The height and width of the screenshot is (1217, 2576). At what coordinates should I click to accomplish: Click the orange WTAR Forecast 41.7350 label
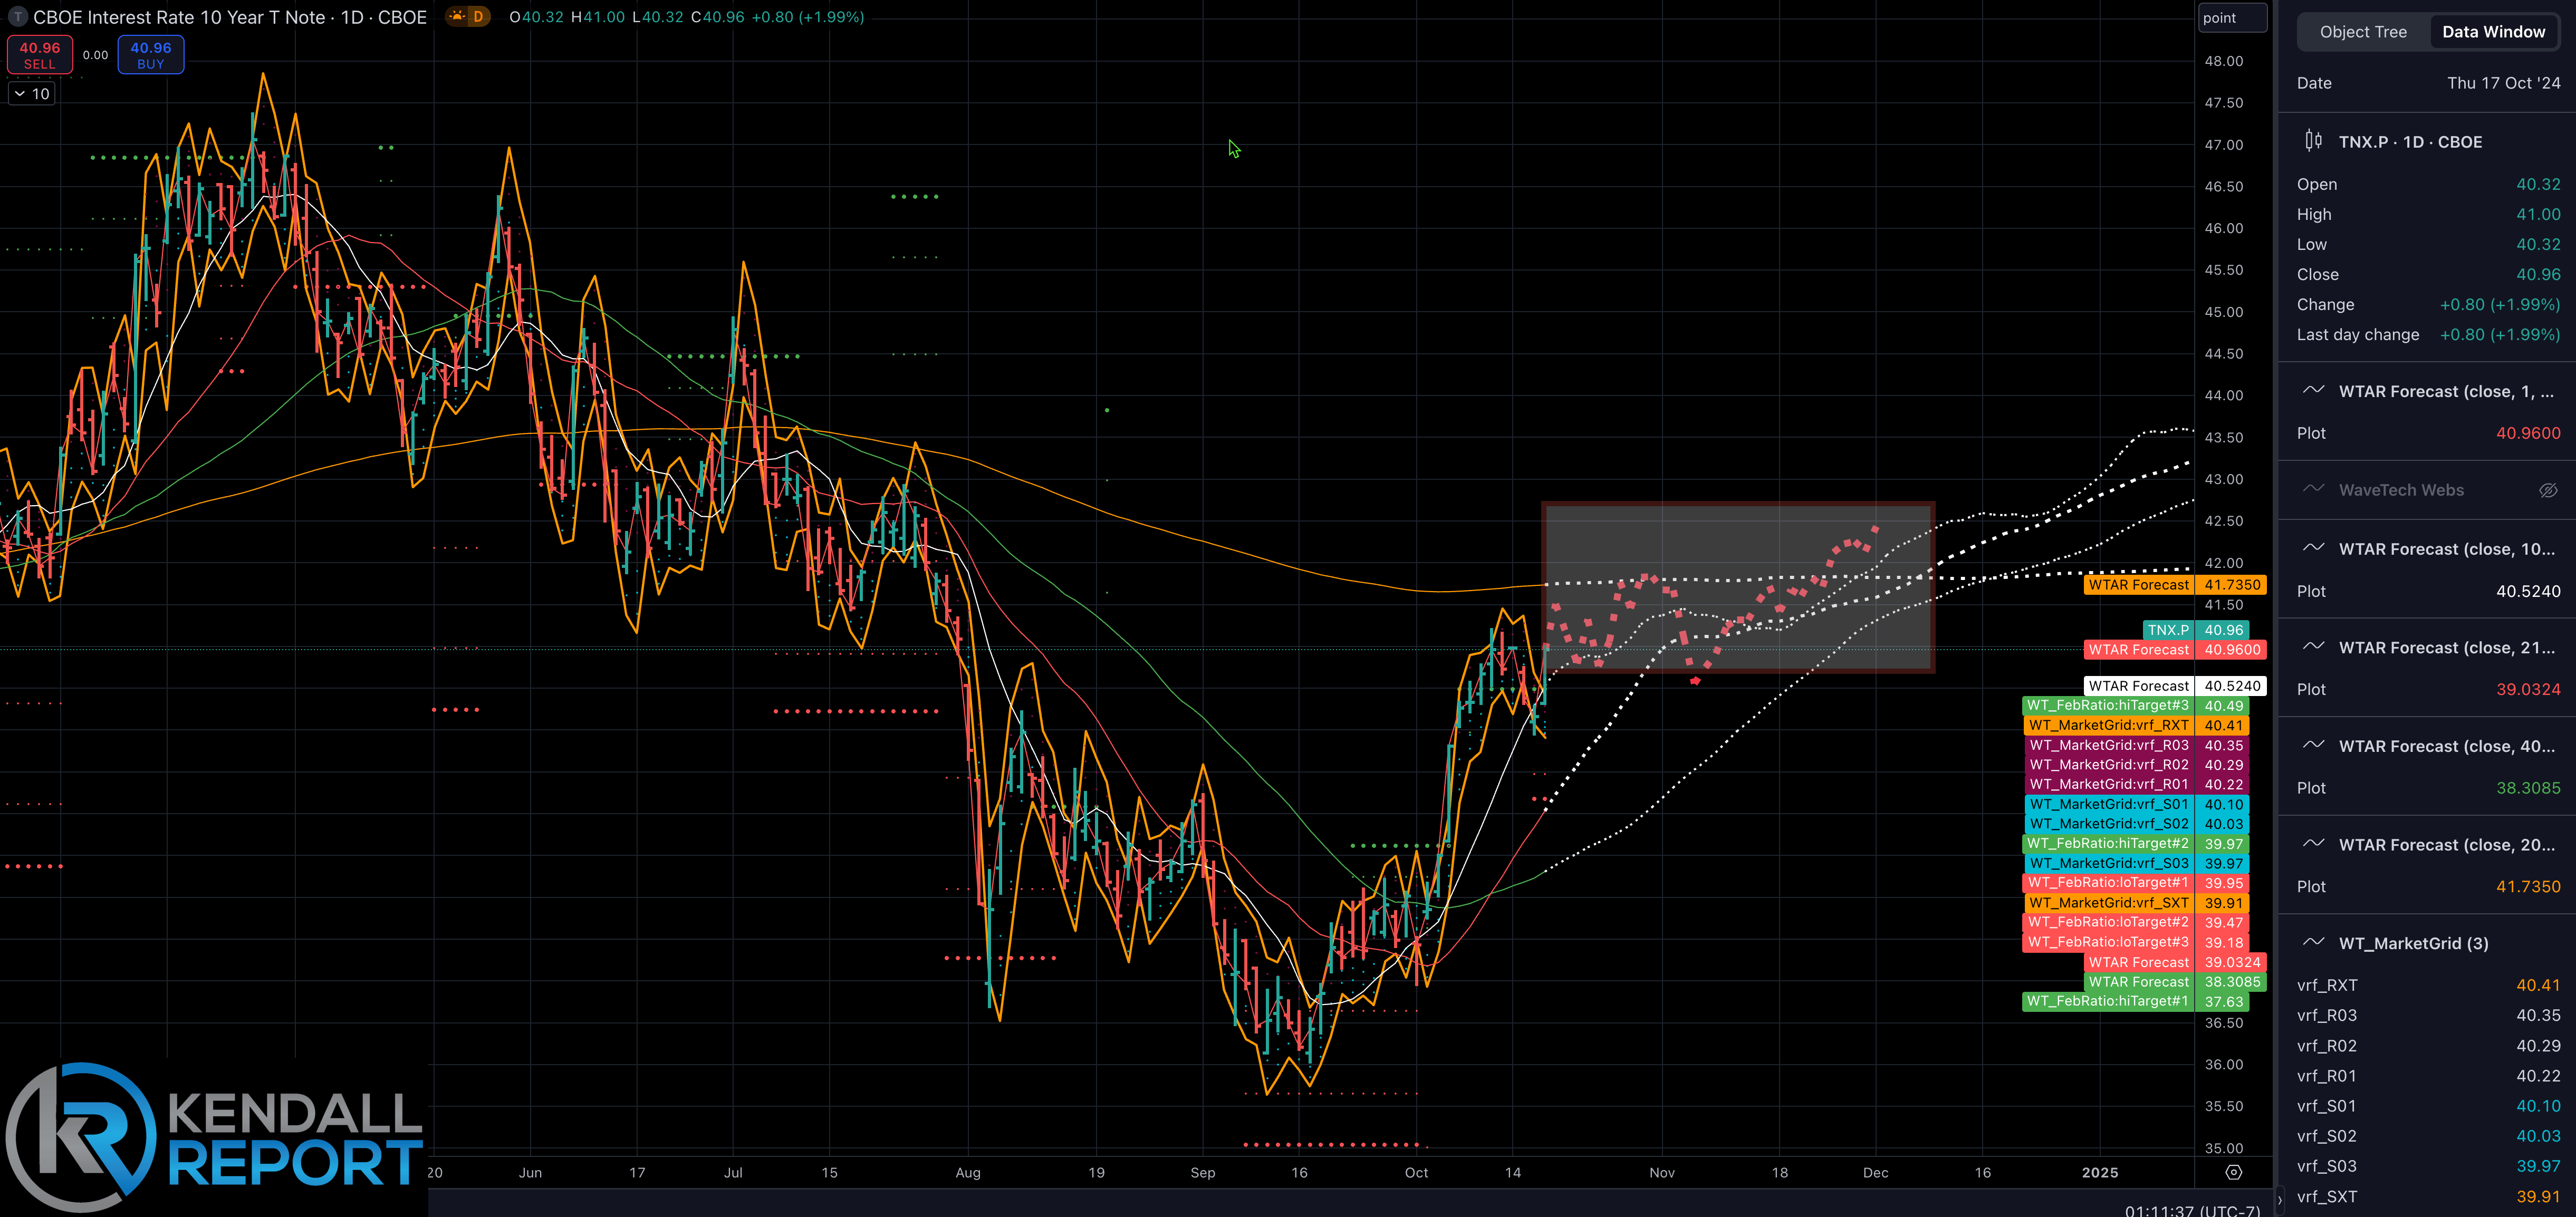[x=2174, y=585]
